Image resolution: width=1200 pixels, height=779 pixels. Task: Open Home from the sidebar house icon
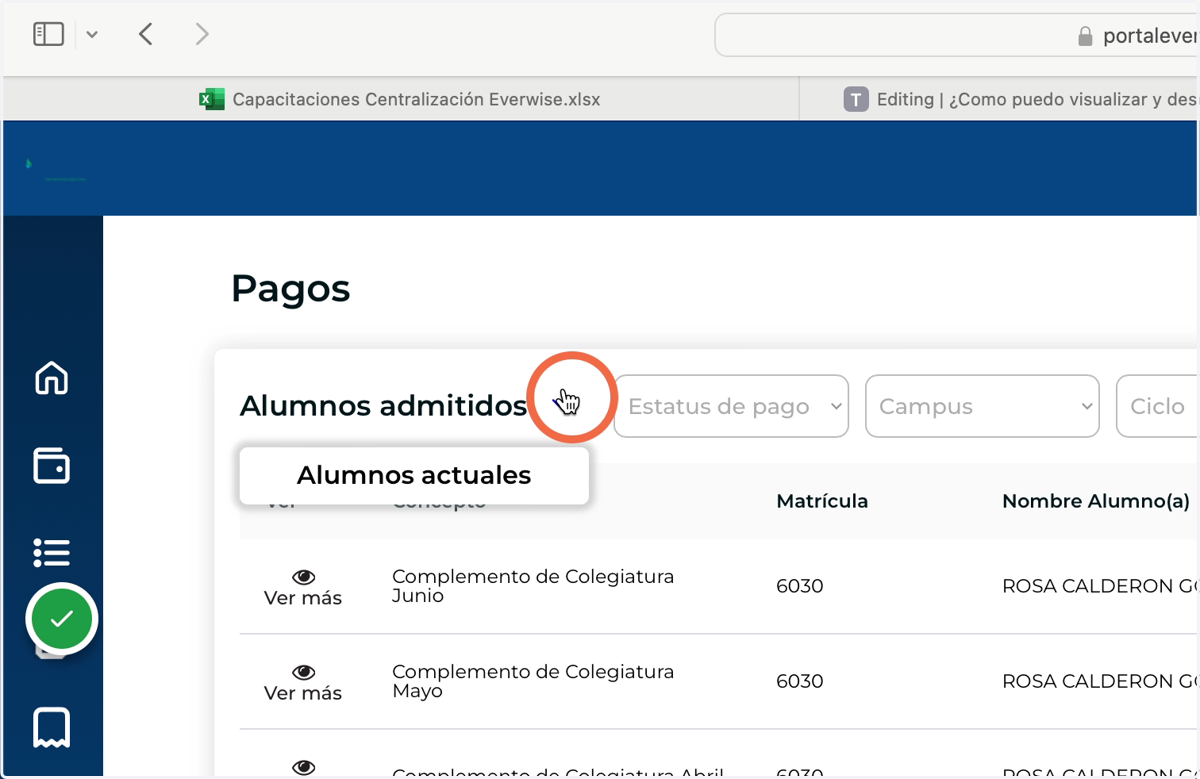tap(52, 378)
